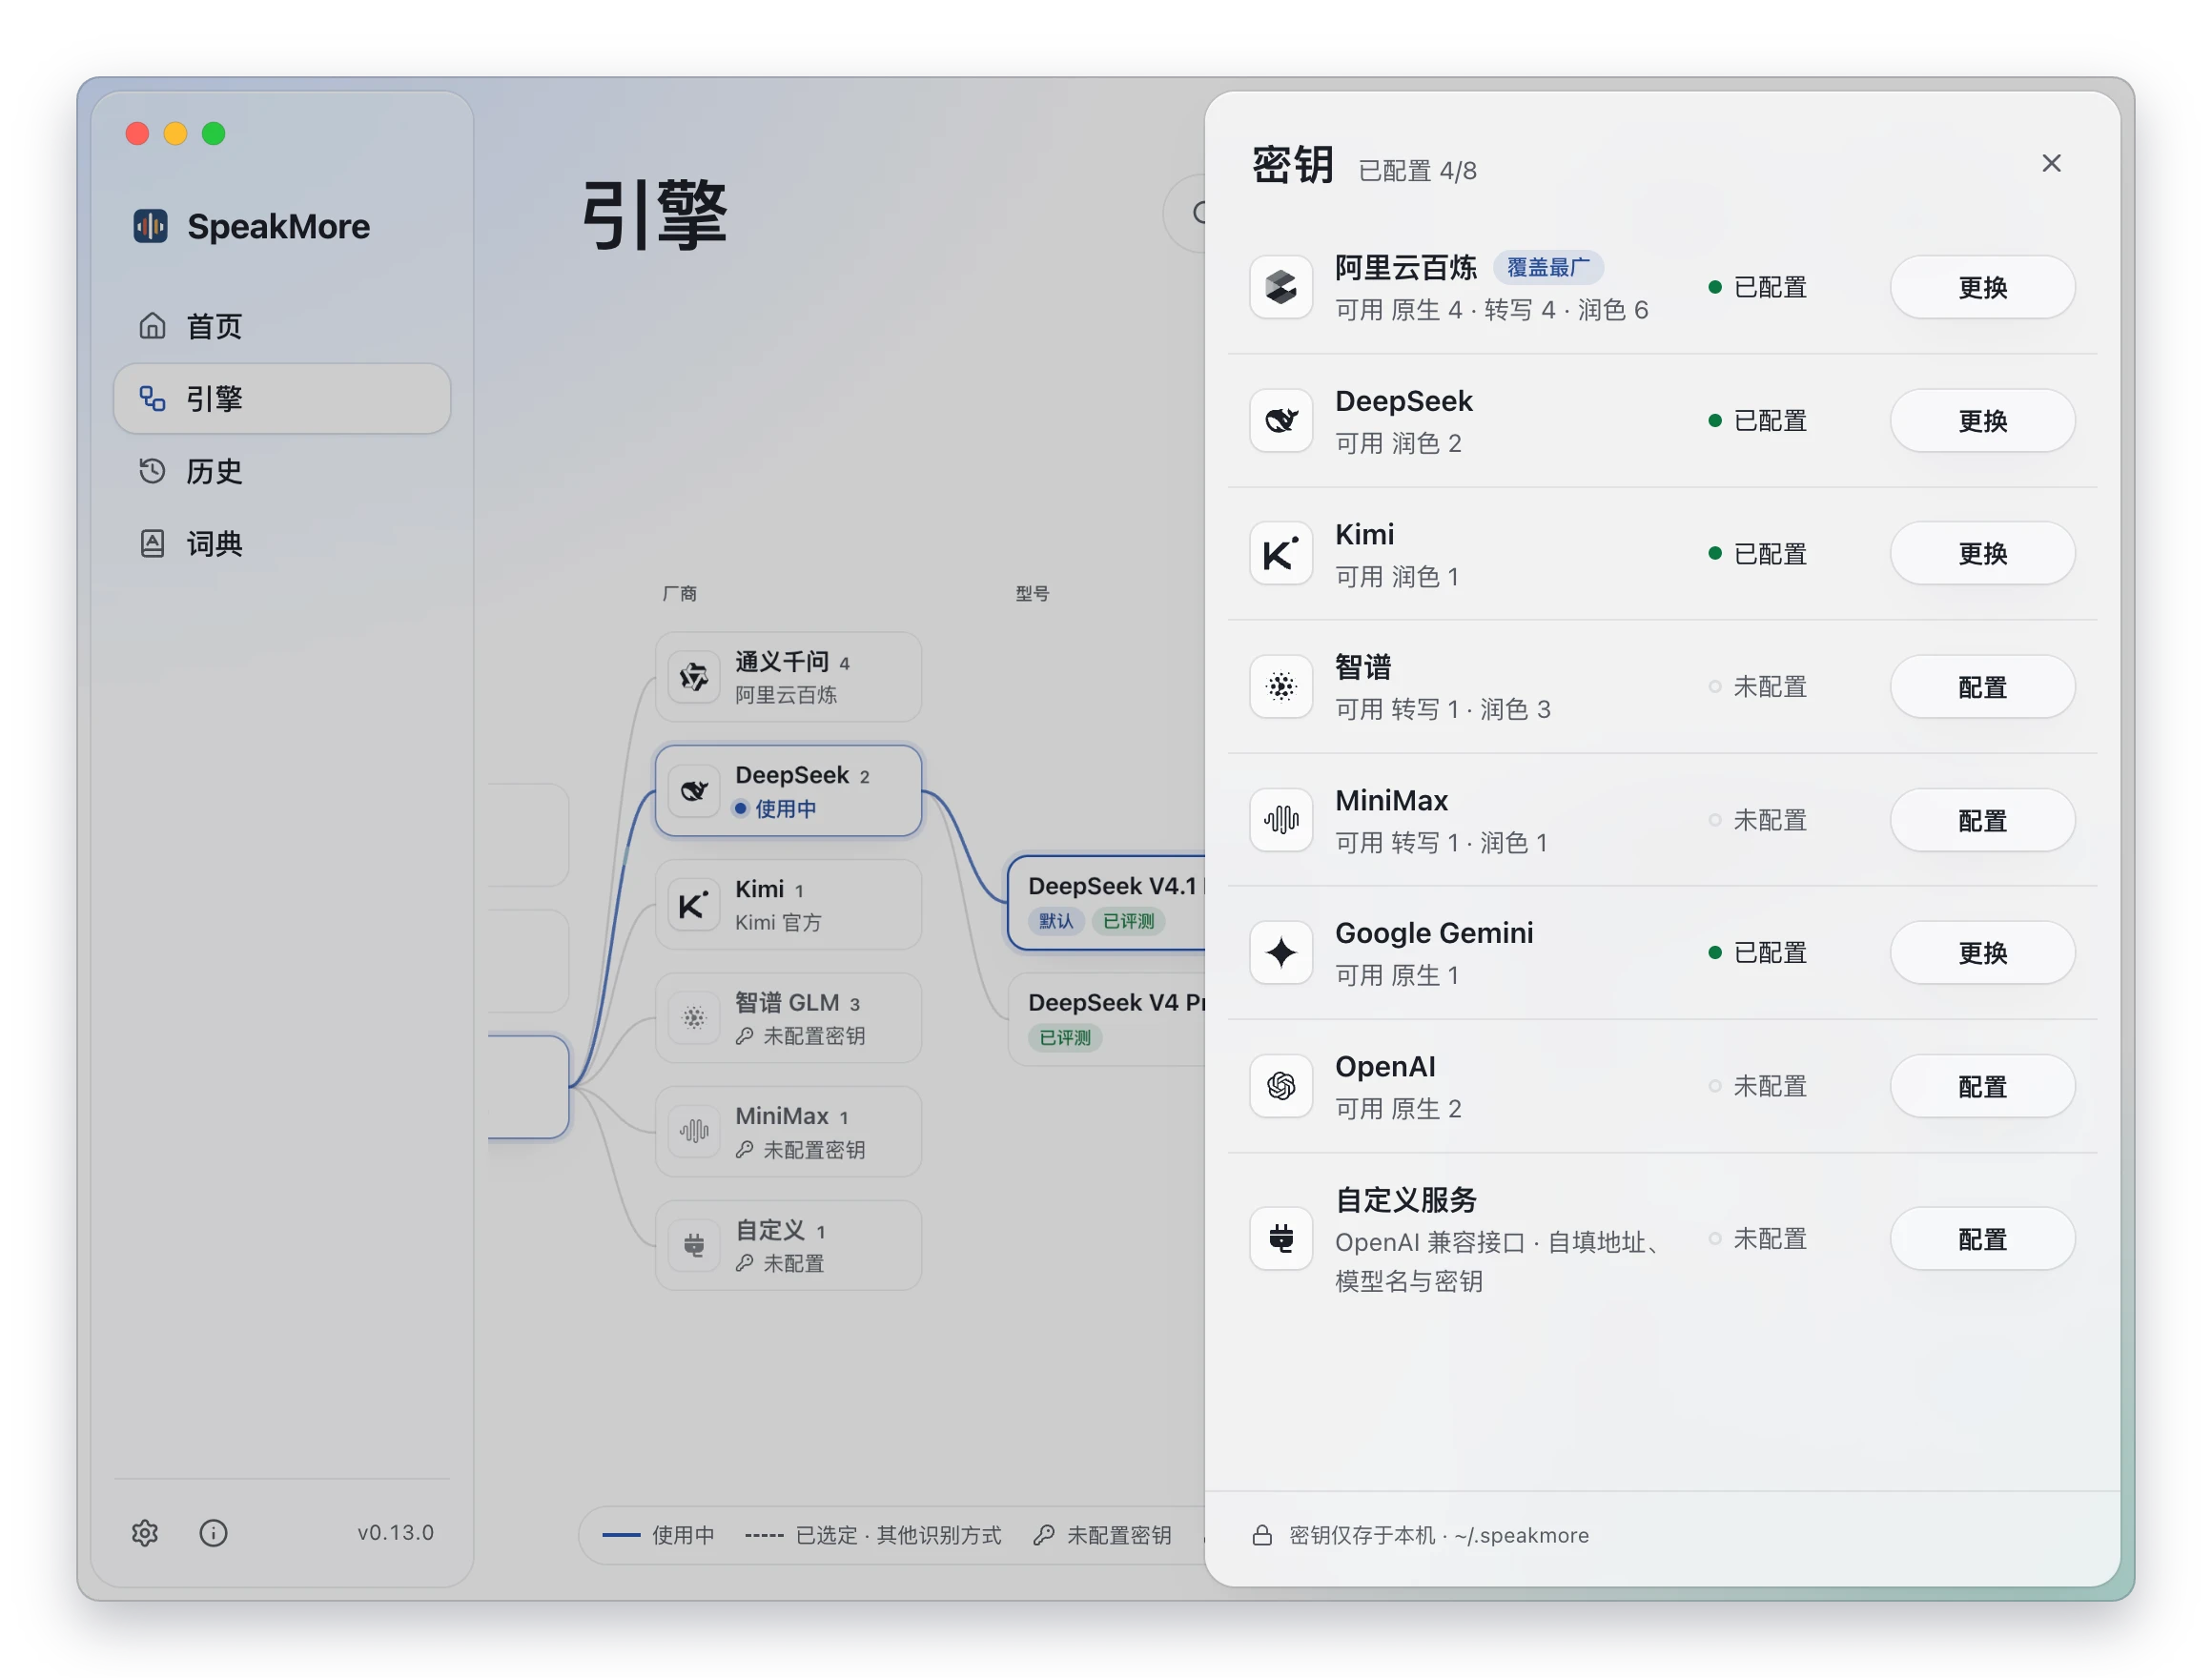Click the 智谱 GLM icon in vendor graph
Image resolution: width=2212 pixels, height=1678 pixels.
(694, 1018)
